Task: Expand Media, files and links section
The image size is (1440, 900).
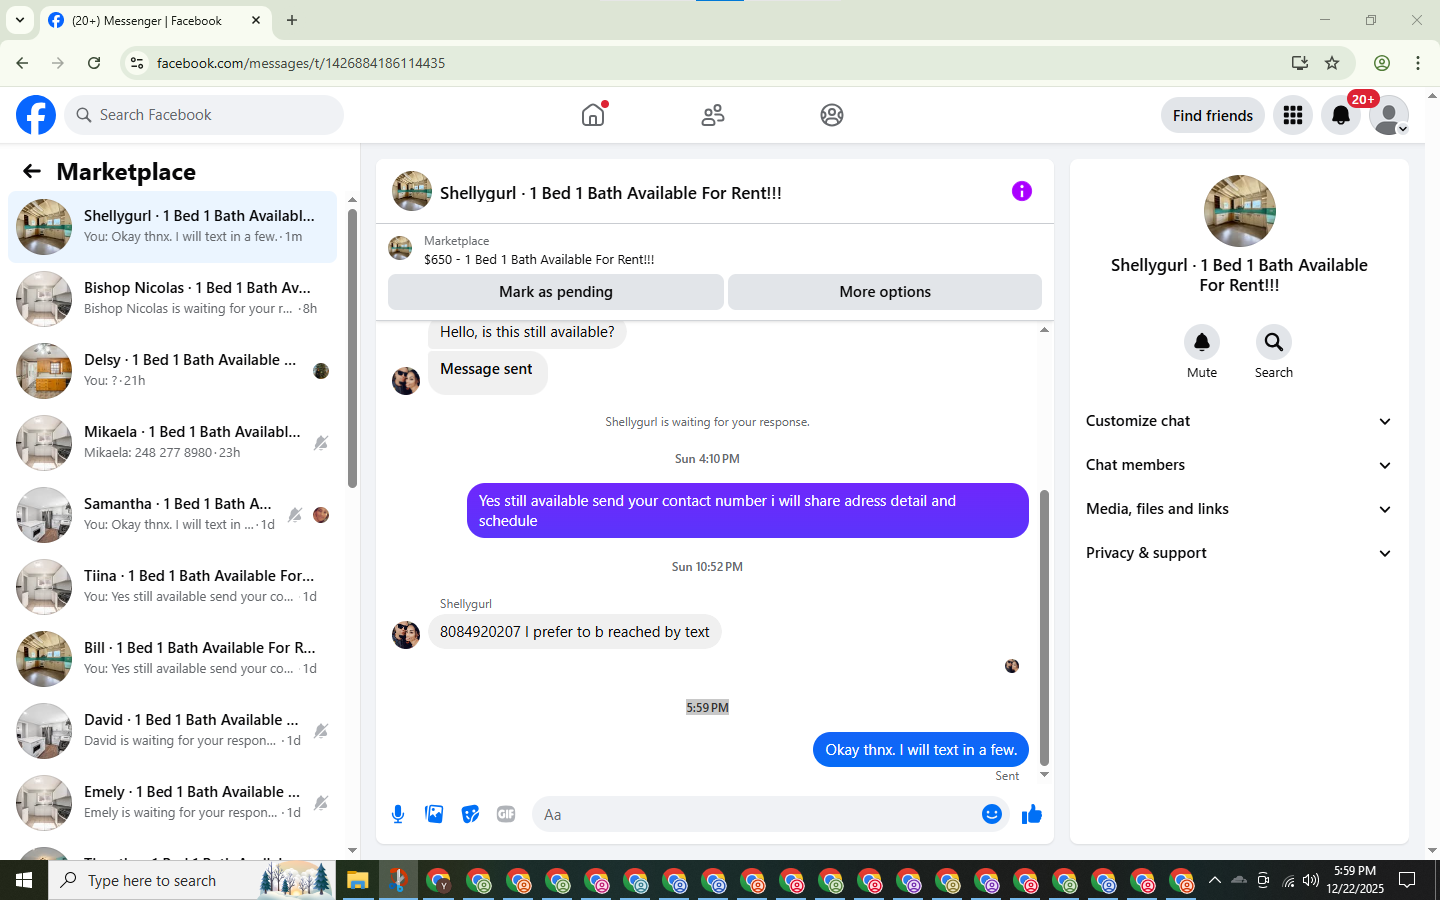Action: pyautogui.click(x=1239, y=509)
